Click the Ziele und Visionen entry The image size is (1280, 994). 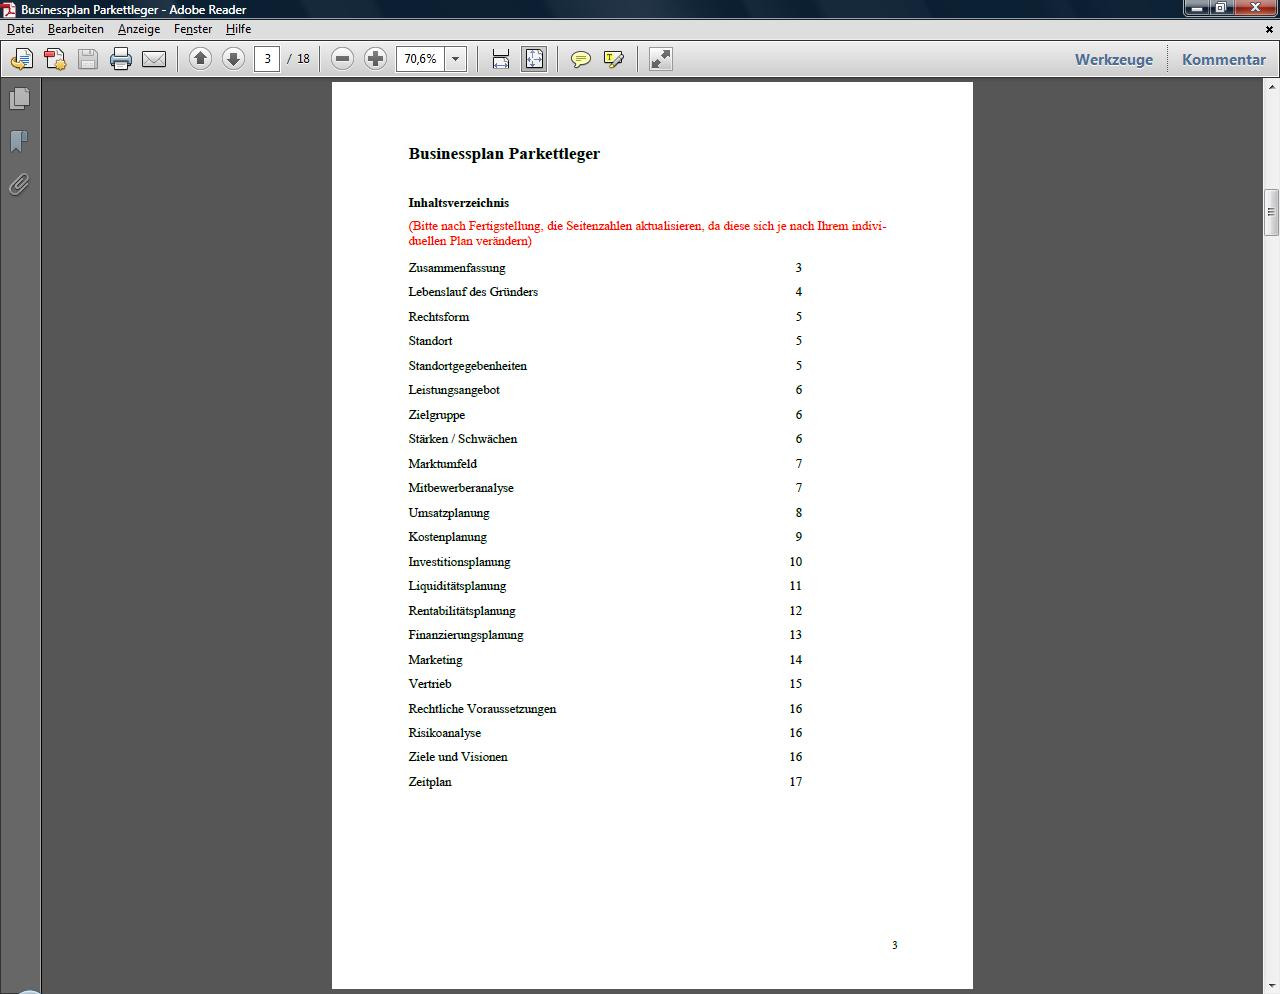(458, 757)
